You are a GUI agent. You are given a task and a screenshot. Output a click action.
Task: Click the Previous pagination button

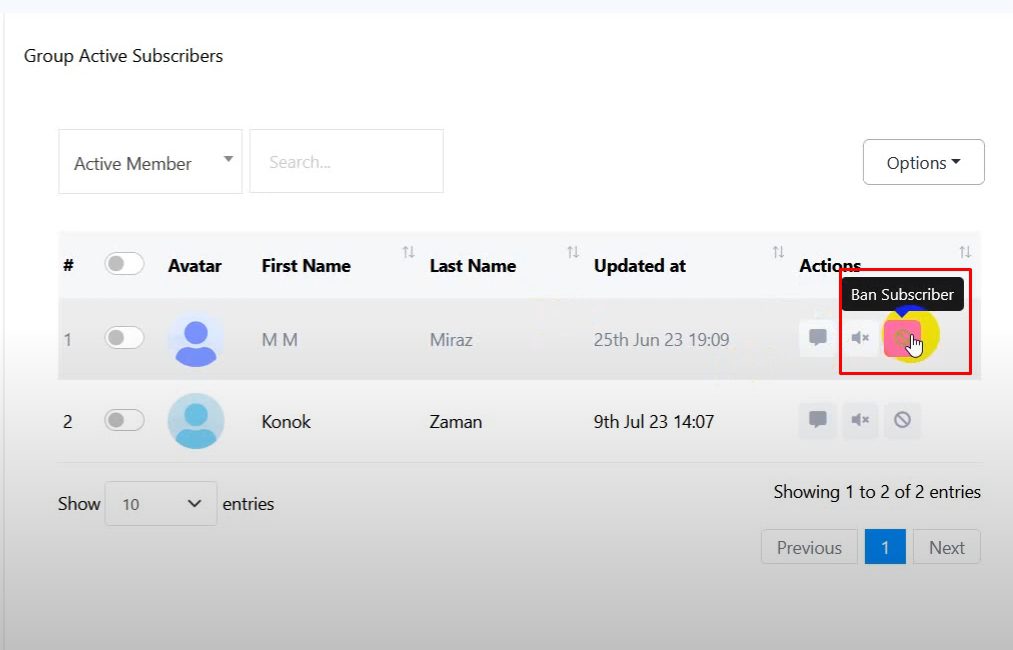coord(809,547)
